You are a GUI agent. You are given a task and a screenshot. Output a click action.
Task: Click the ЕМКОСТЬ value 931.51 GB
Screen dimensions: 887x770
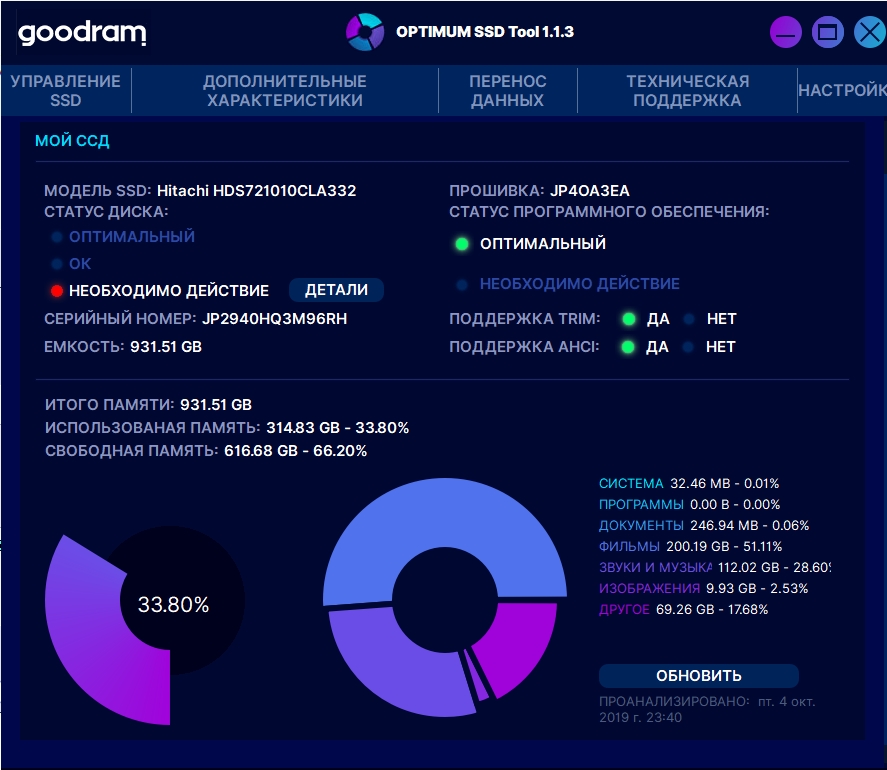click(x=166, y=346)
